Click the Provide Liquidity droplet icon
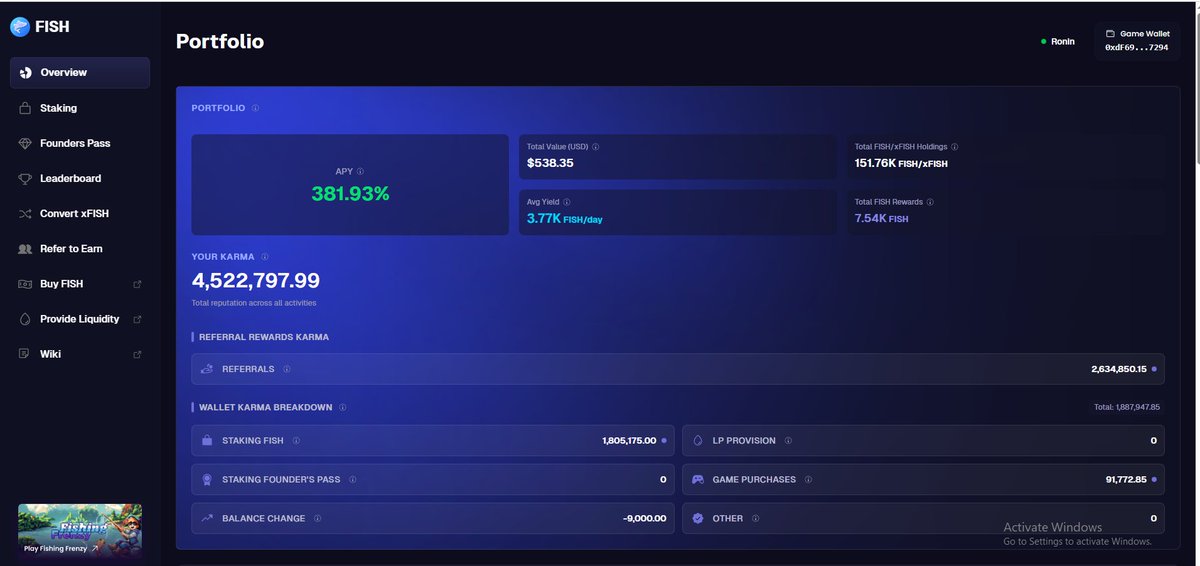 pos(25,319)
